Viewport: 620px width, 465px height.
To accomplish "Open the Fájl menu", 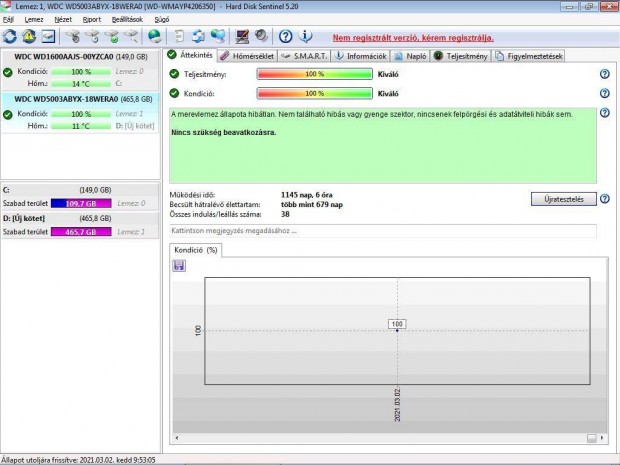I will click(8, 19).
